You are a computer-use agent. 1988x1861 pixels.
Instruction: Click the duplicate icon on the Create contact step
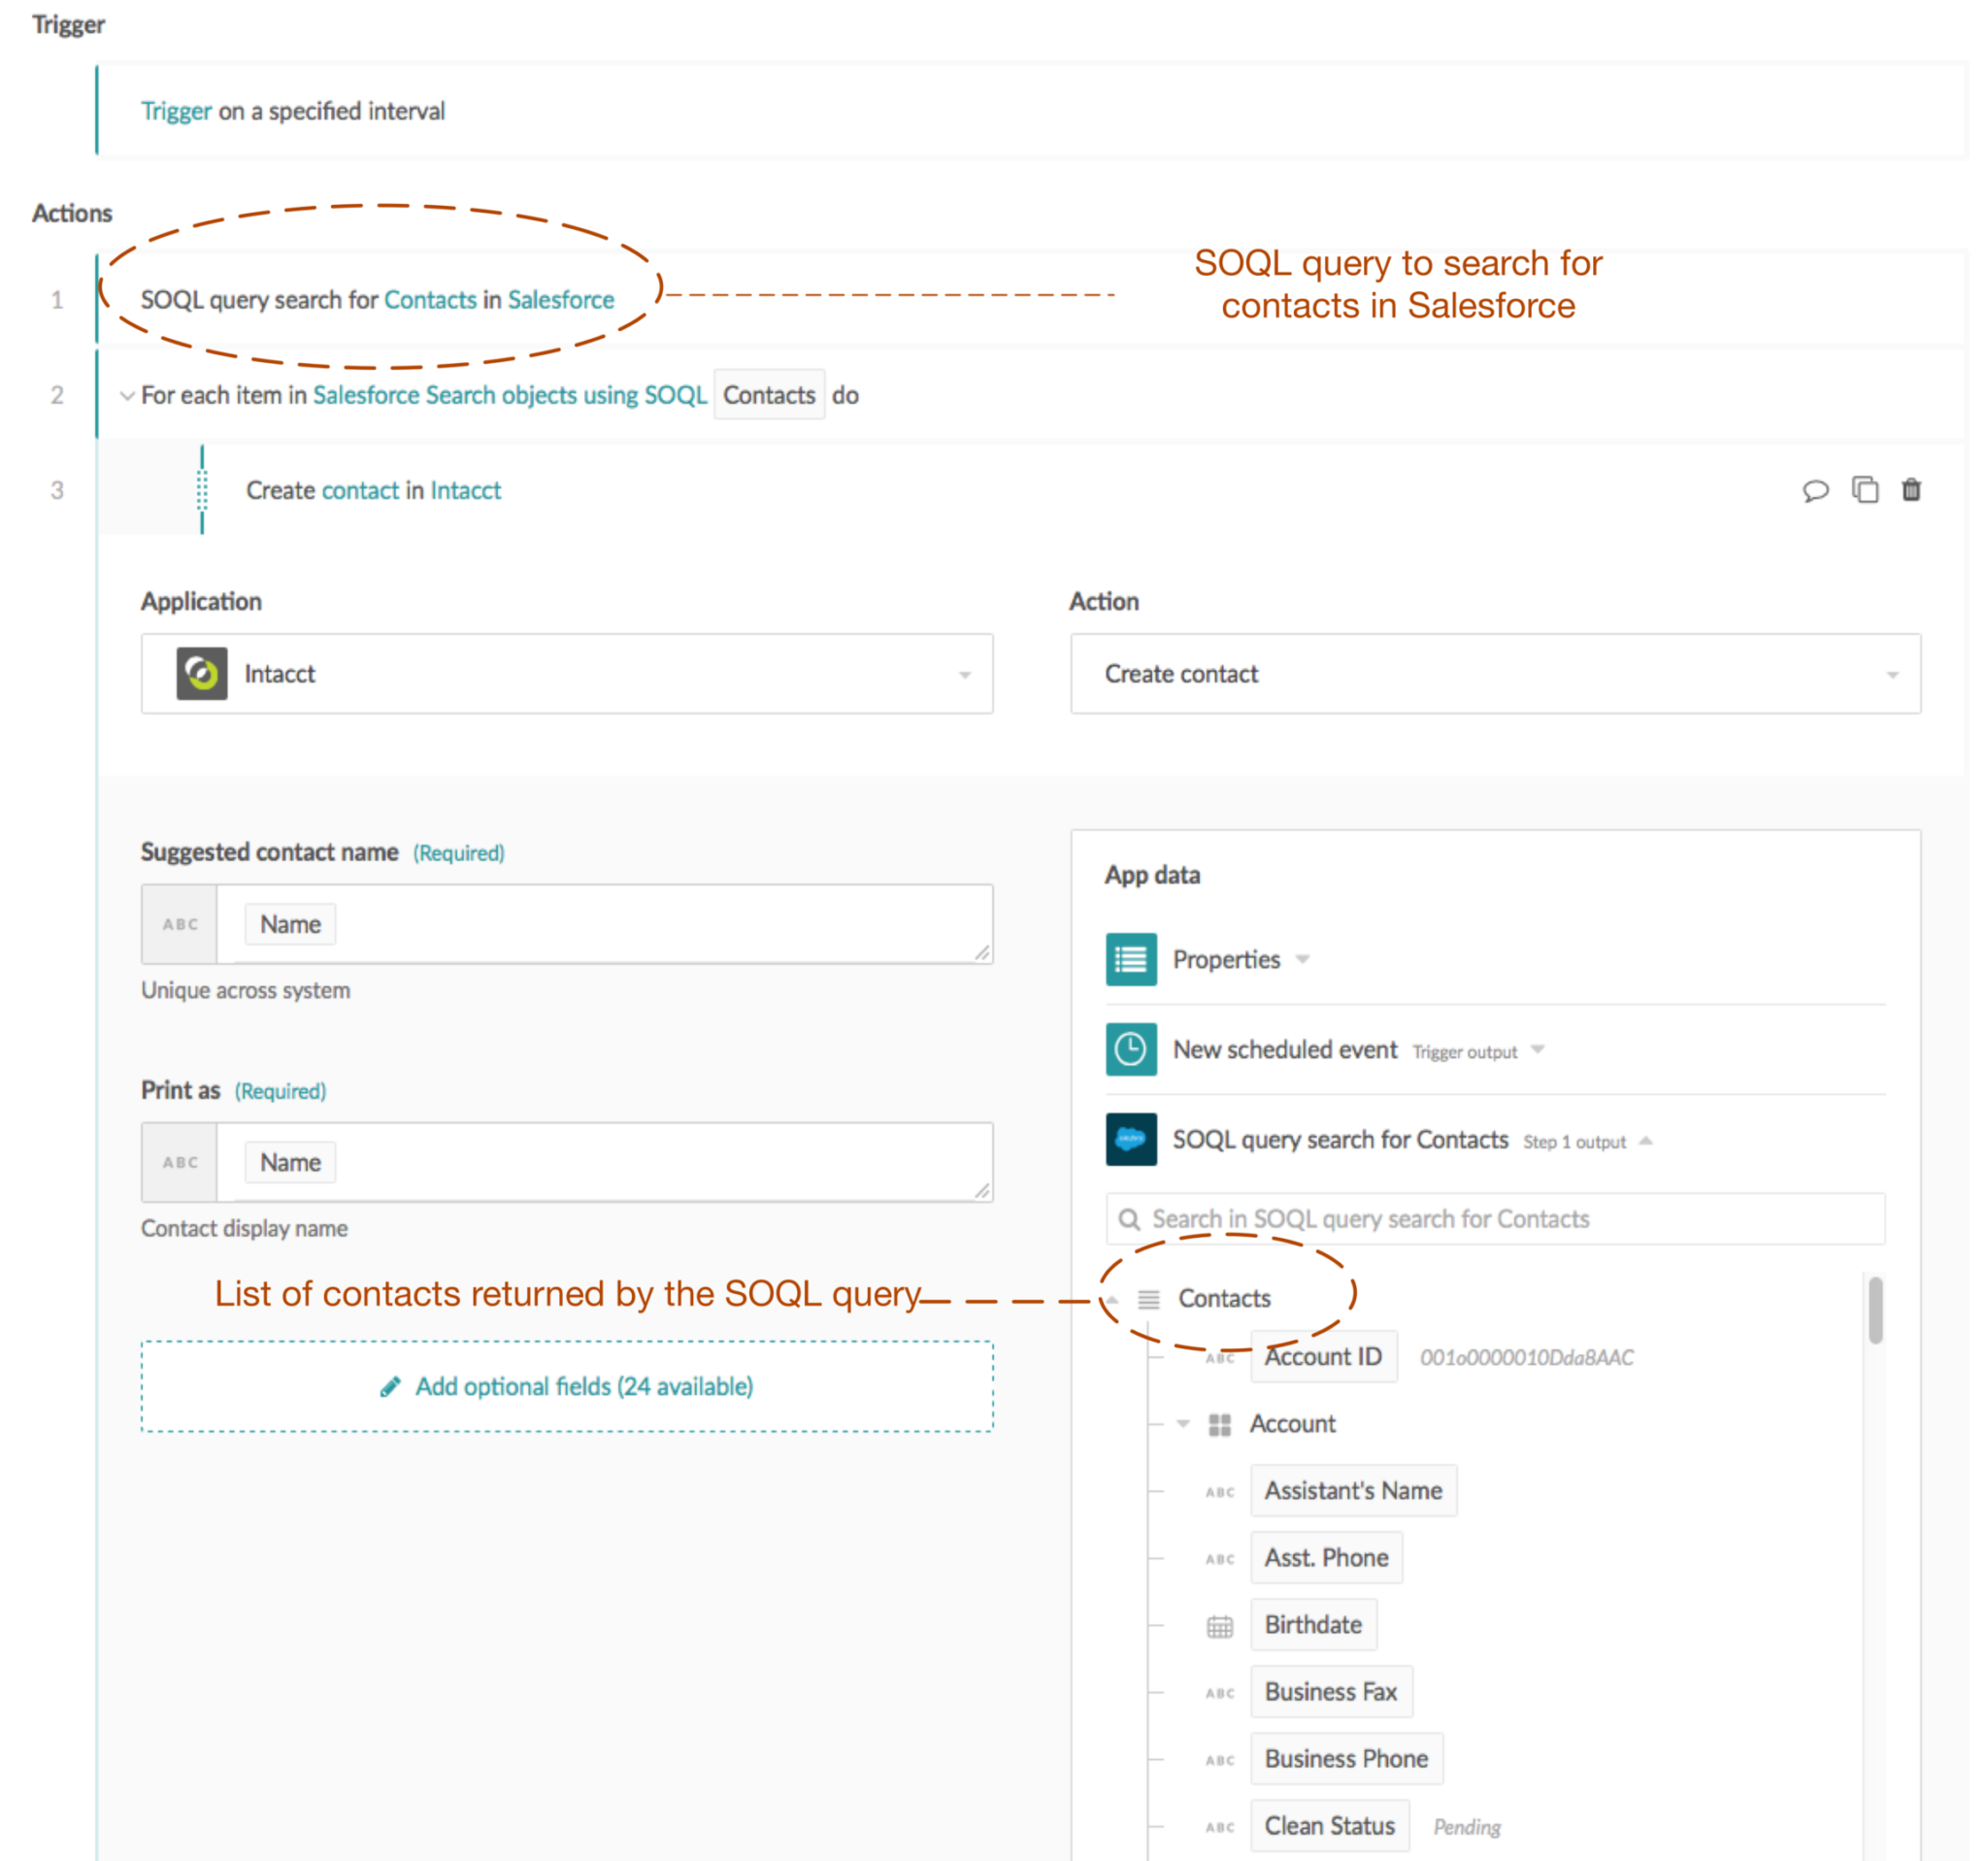pyautogui.click(x=1865, y=490)
